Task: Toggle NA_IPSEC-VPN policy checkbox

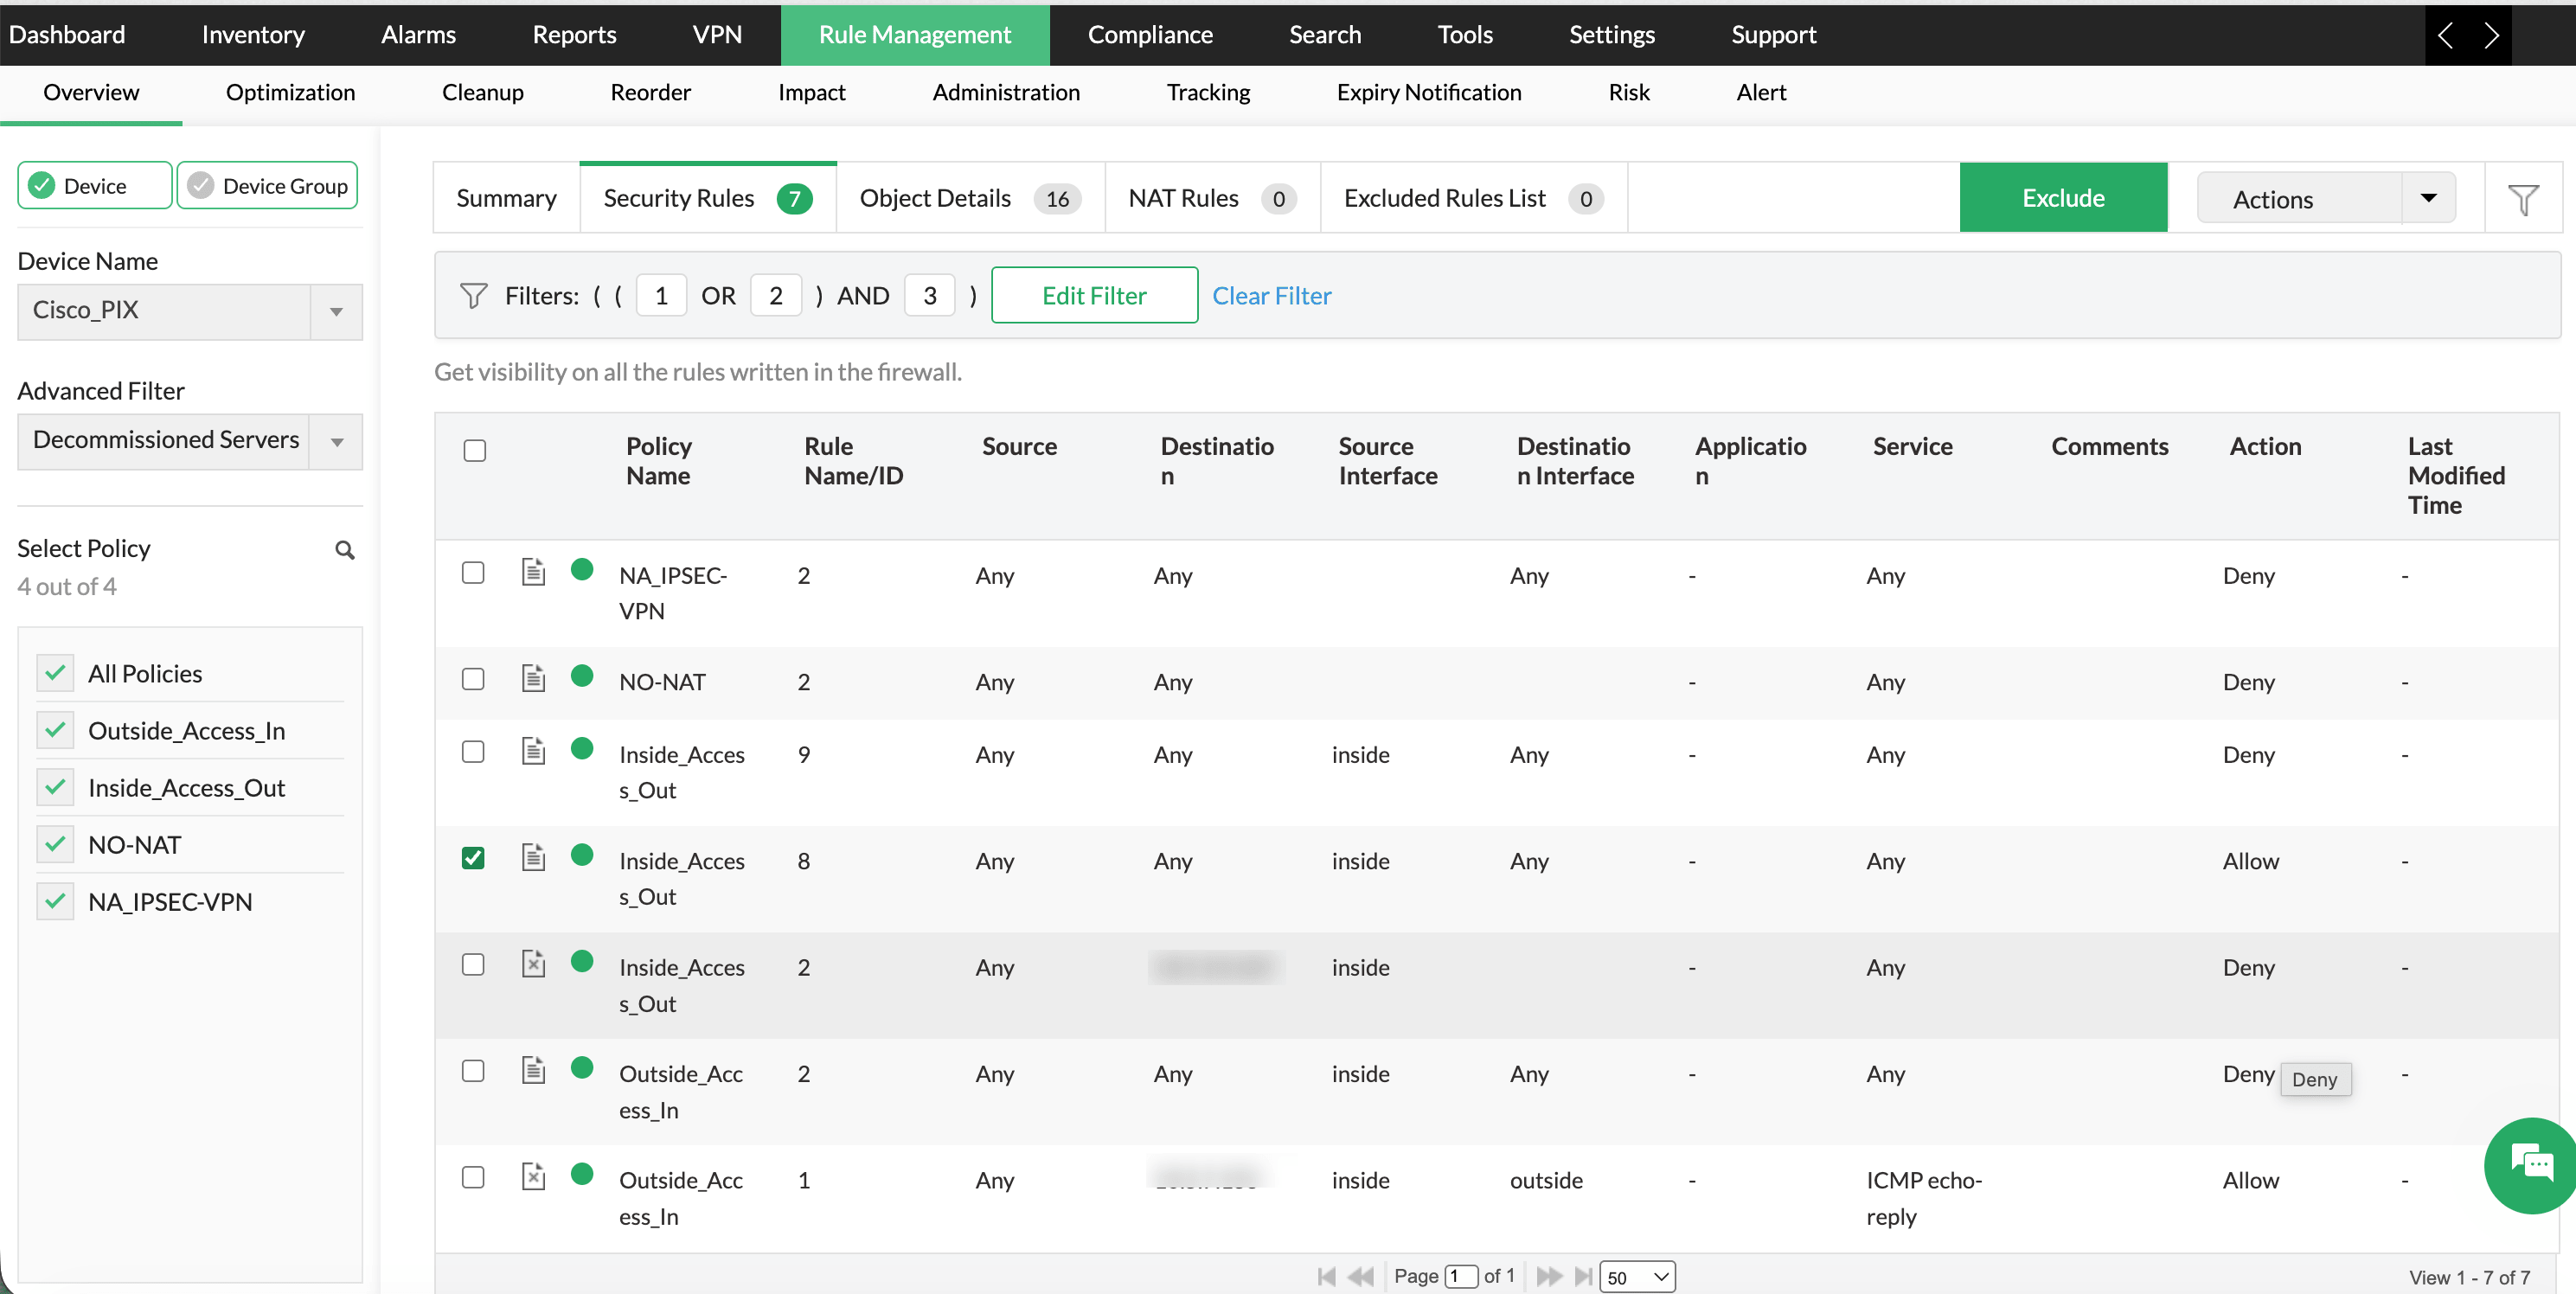Action: pyautogui.click(x=55, y=901)
